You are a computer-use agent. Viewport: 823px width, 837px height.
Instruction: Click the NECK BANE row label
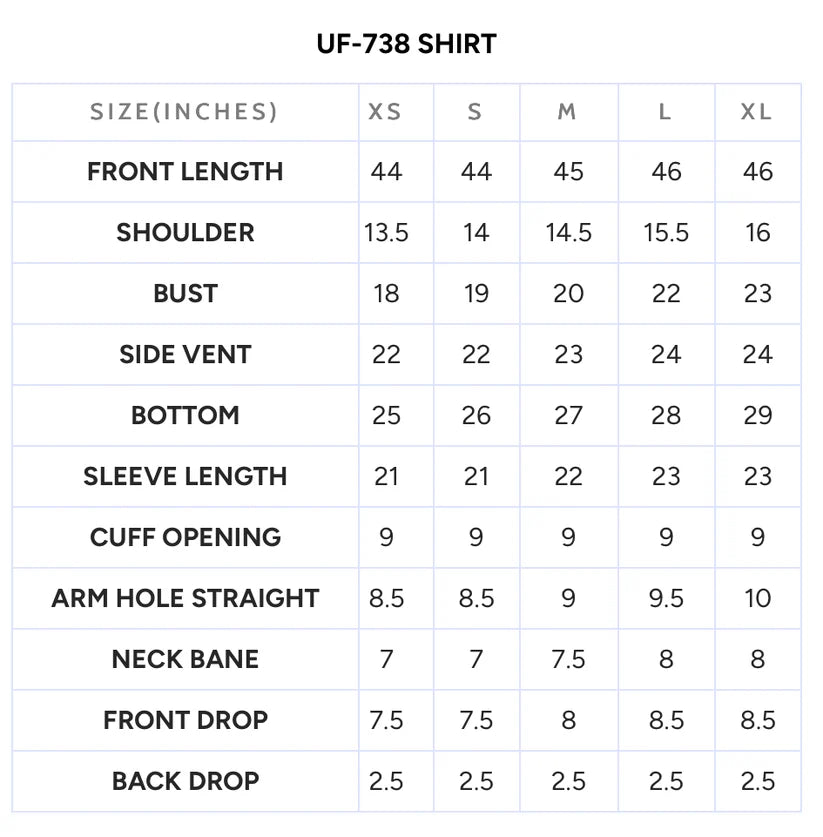tap(185, 659)
